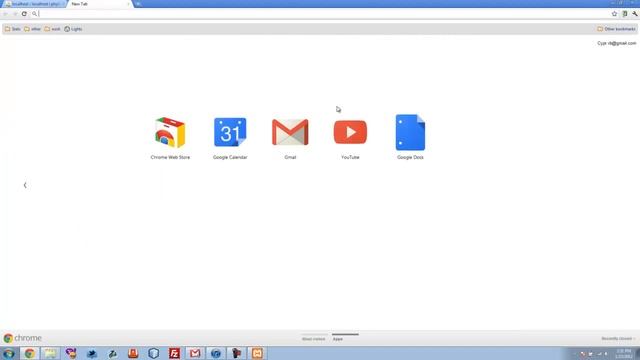The width and height of the screenshot is (640, 360).
Task: Click the extension icon beside the wrench
Action: [x=624, y=14]
